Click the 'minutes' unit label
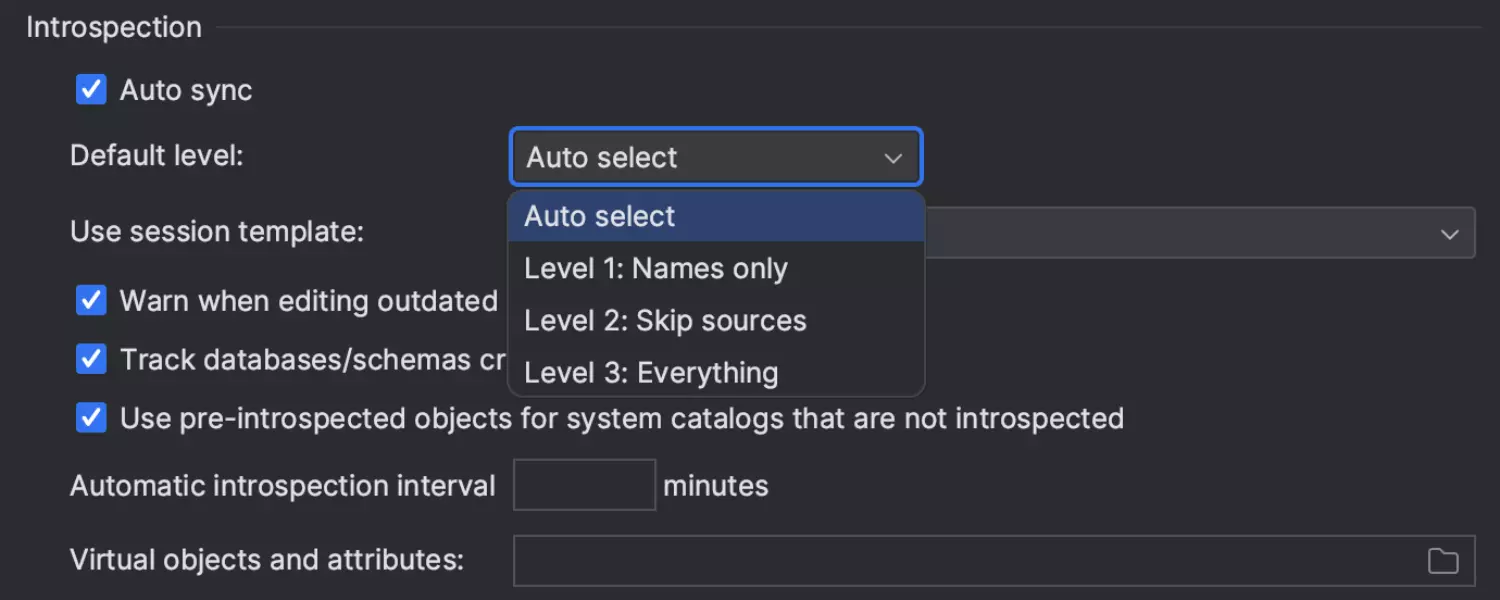 (x=716, y=486)
